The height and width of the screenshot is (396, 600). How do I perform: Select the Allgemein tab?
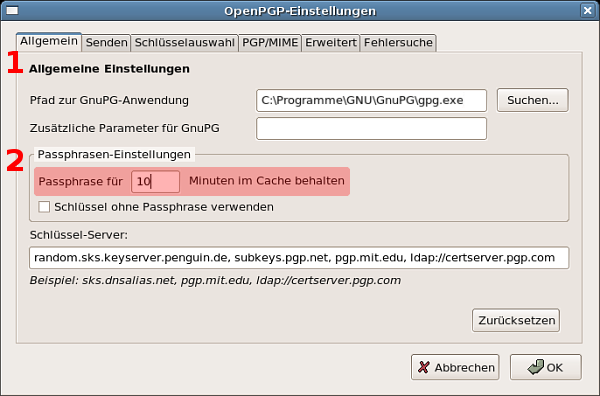point(49,41)
